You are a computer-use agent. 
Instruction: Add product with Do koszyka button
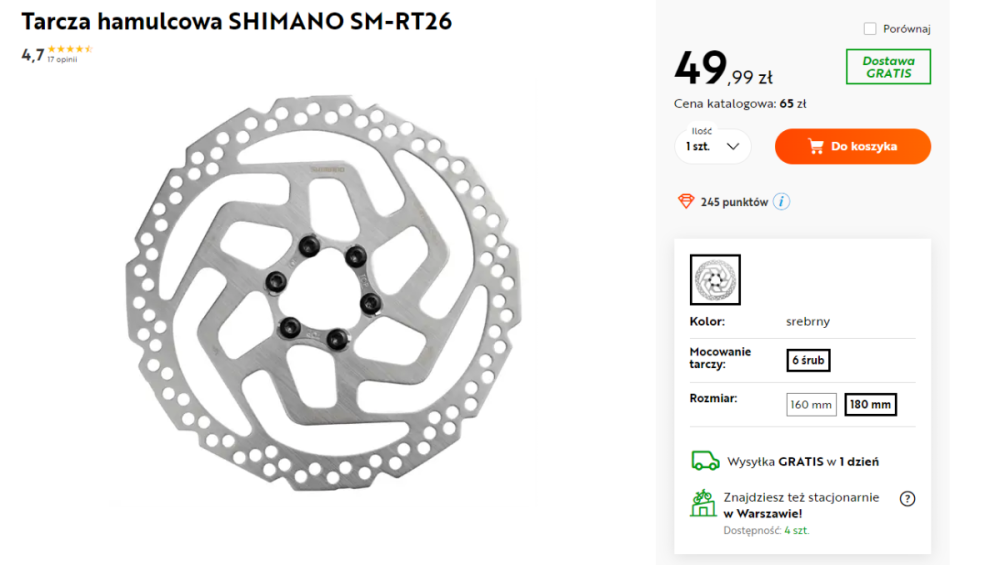(x=852, y=147)
